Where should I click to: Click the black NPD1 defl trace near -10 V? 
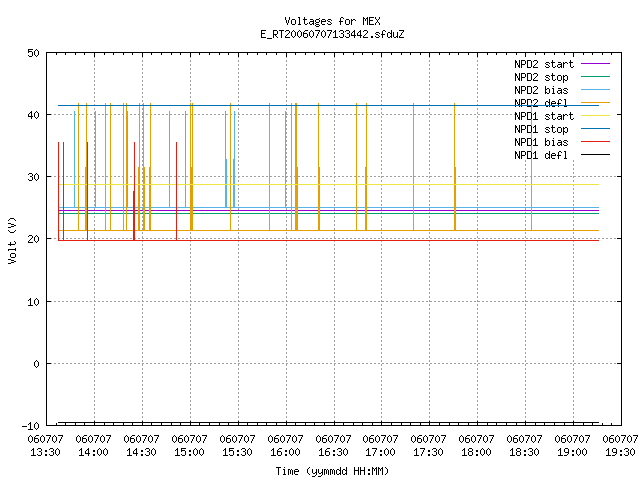click(329, 422)
